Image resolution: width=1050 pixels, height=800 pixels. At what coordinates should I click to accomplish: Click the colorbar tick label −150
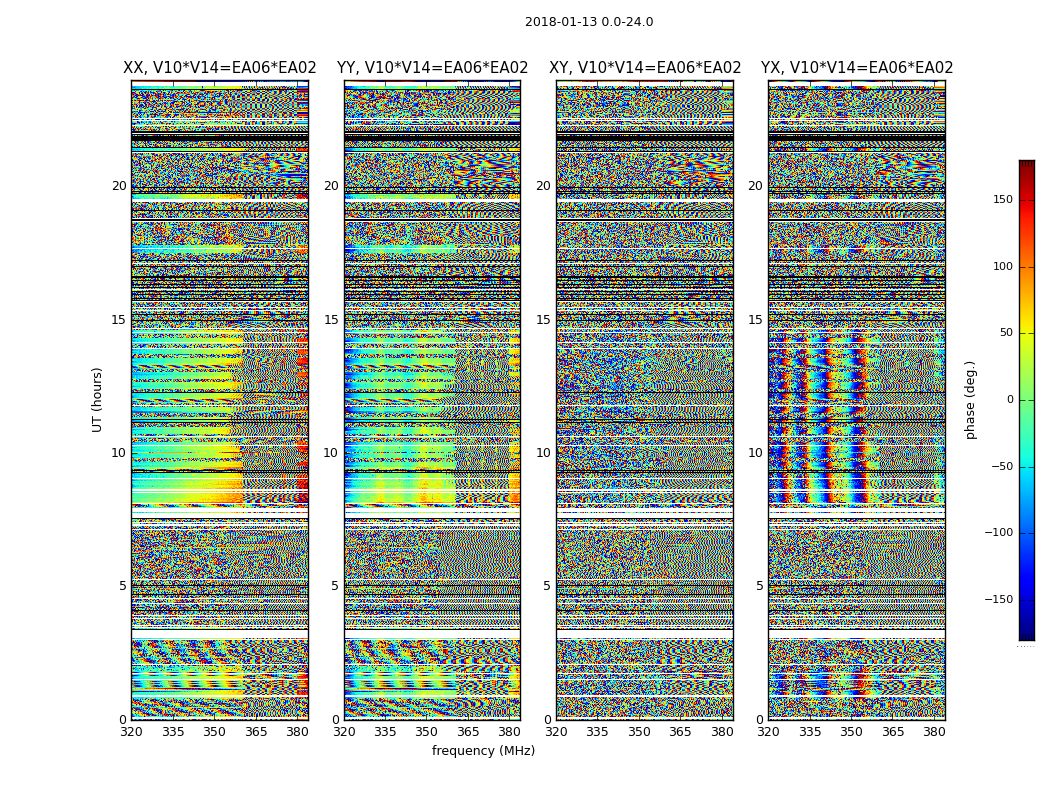click(998, 599)
